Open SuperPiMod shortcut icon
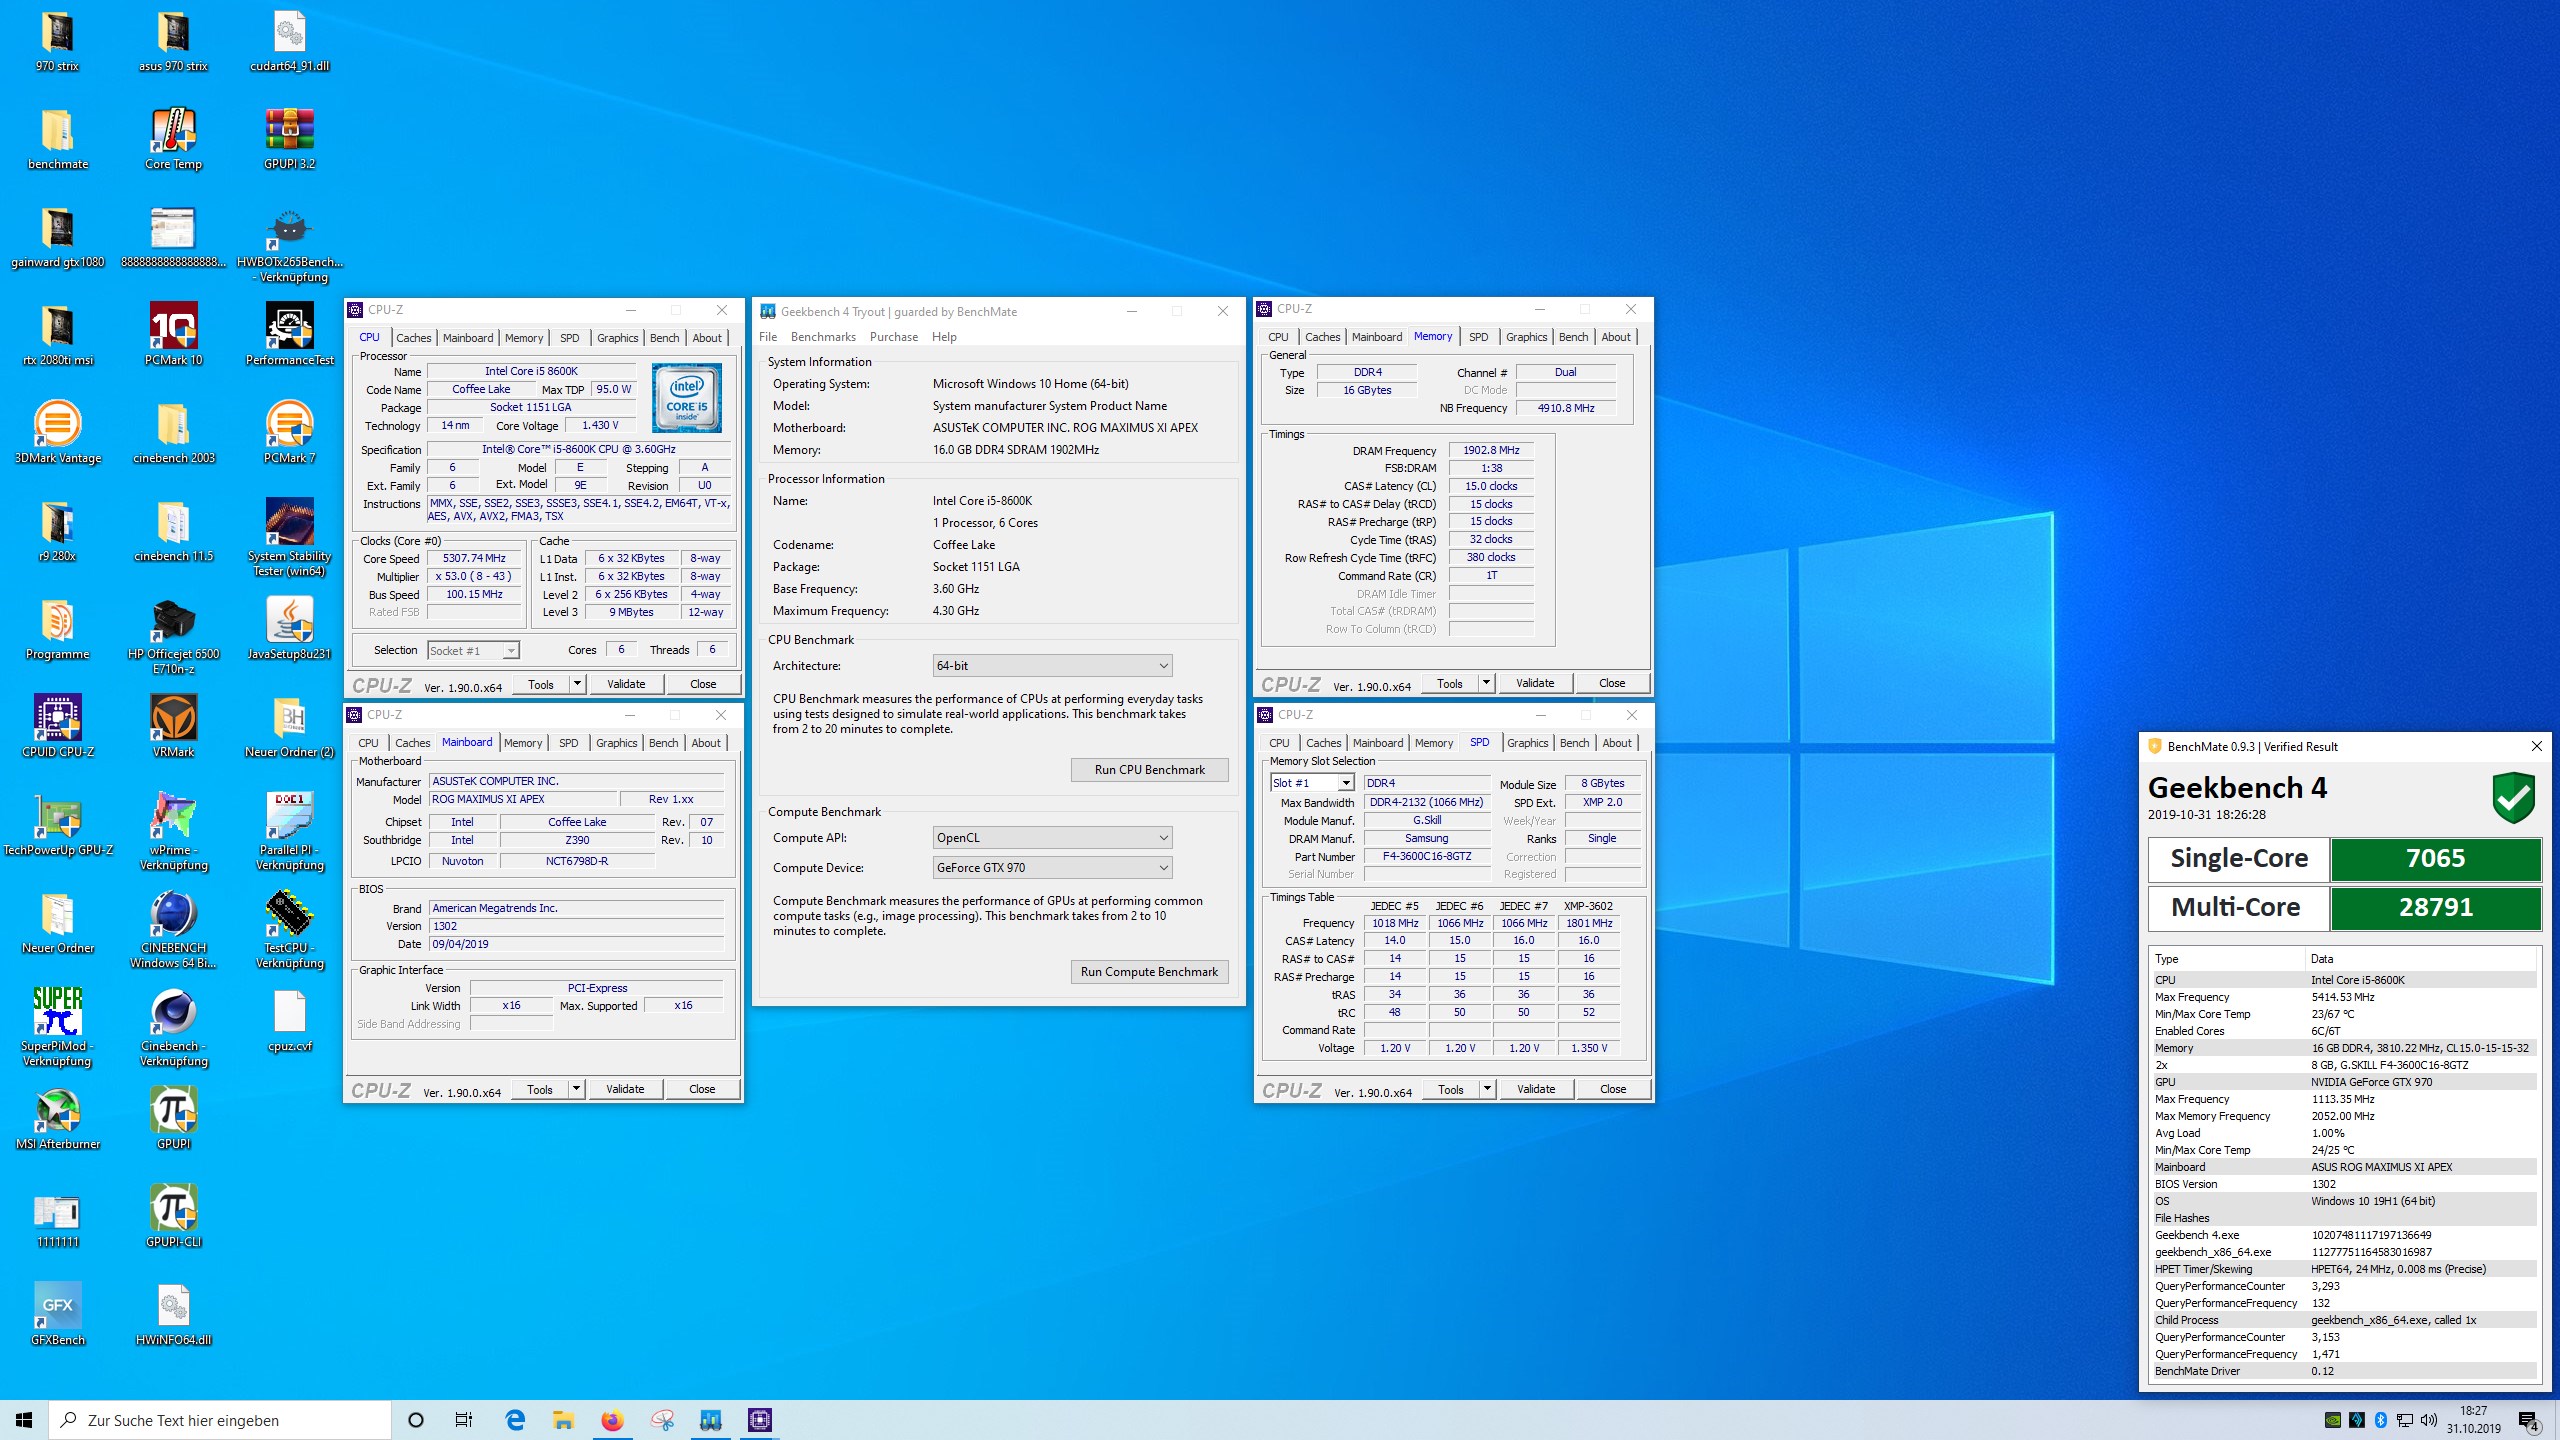Screen dimensions: 2560x1440 58,1027
